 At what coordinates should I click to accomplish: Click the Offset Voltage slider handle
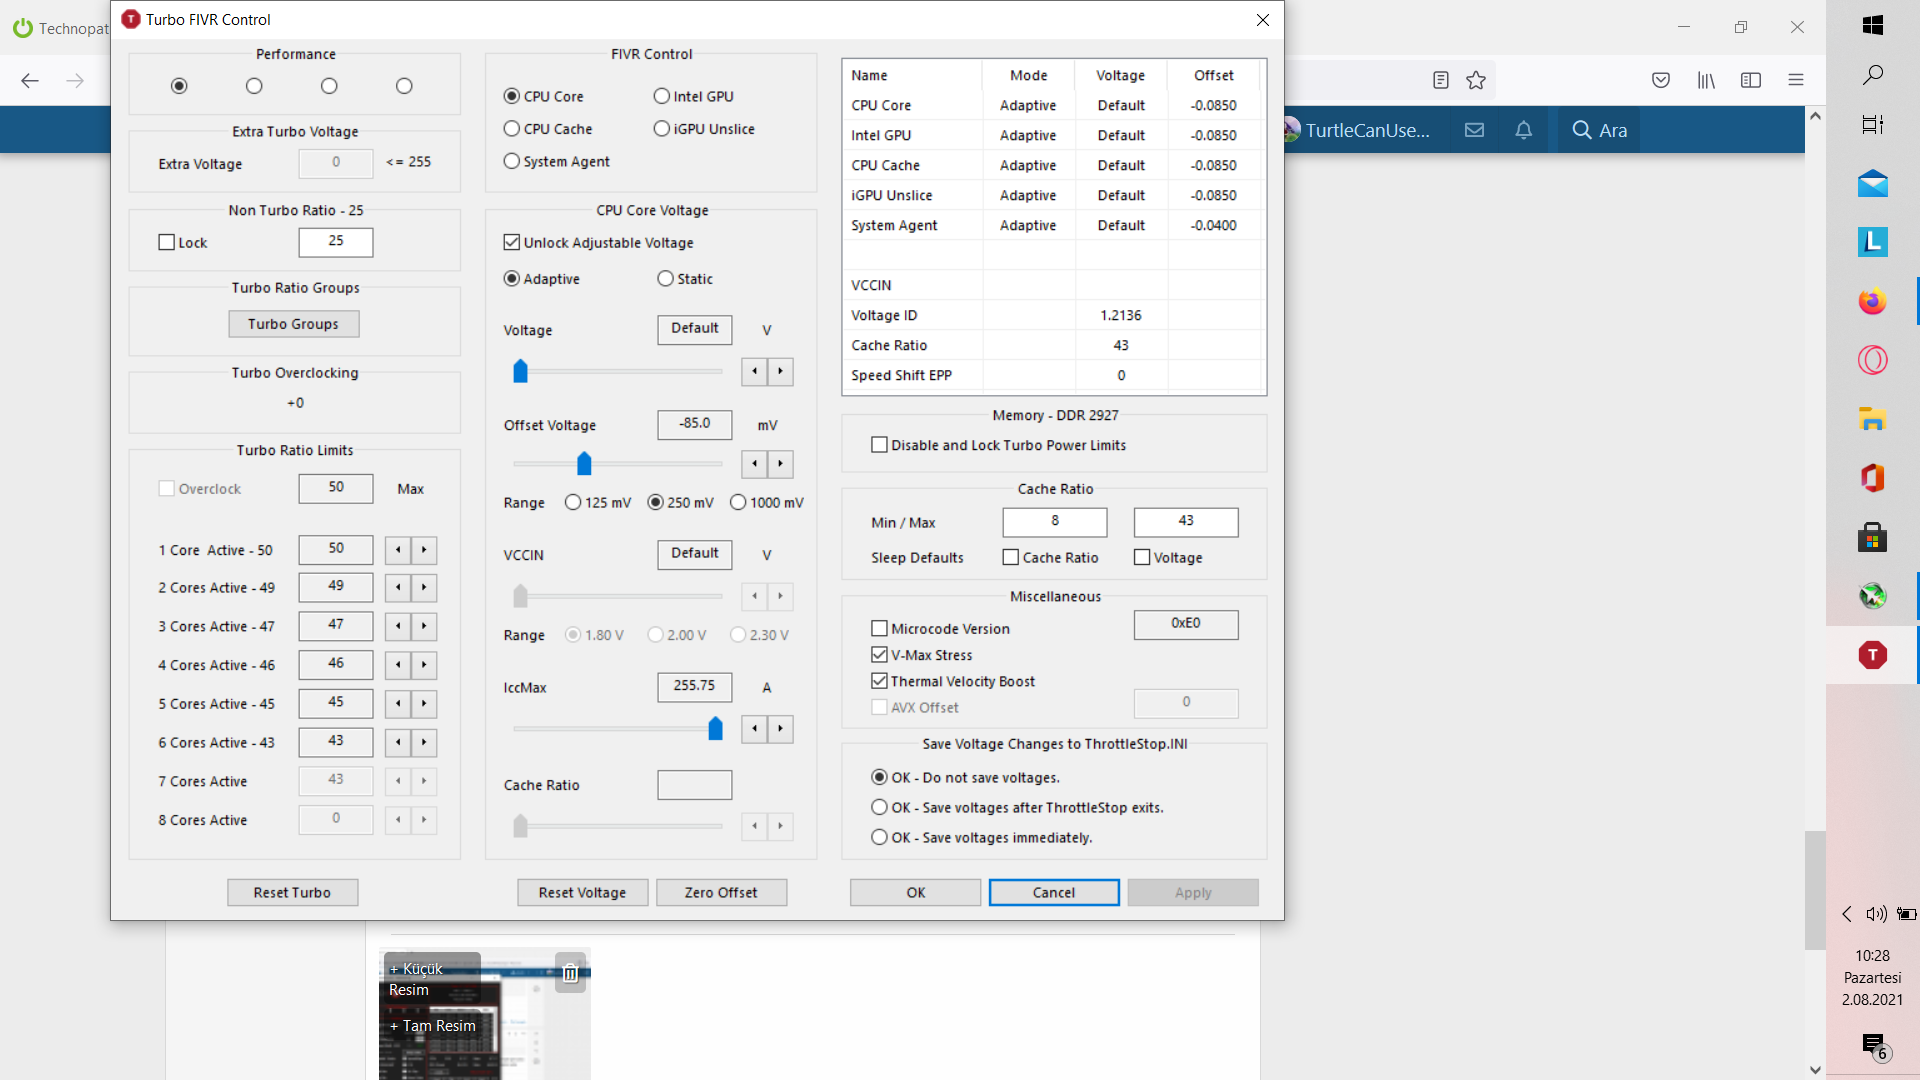point(584,464)
